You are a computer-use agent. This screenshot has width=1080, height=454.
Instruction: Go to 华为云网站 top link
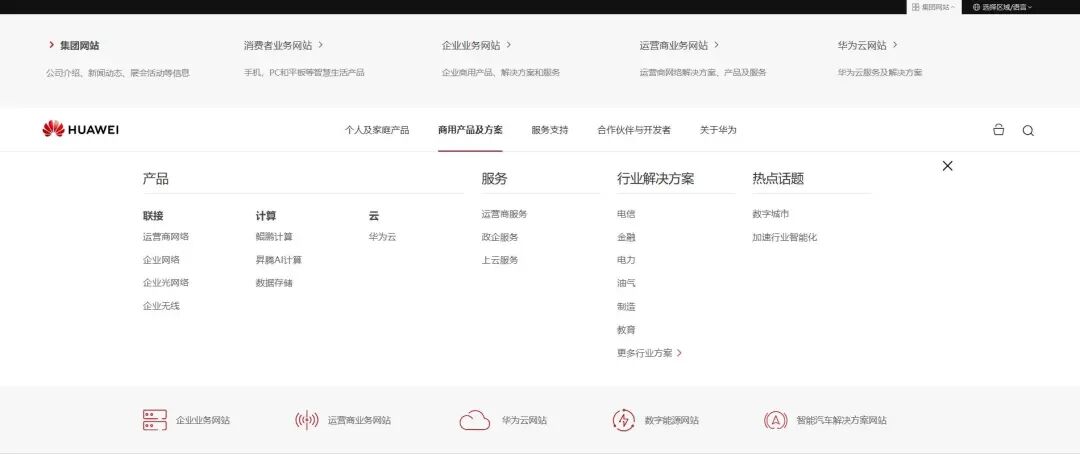tap(862, 45)
